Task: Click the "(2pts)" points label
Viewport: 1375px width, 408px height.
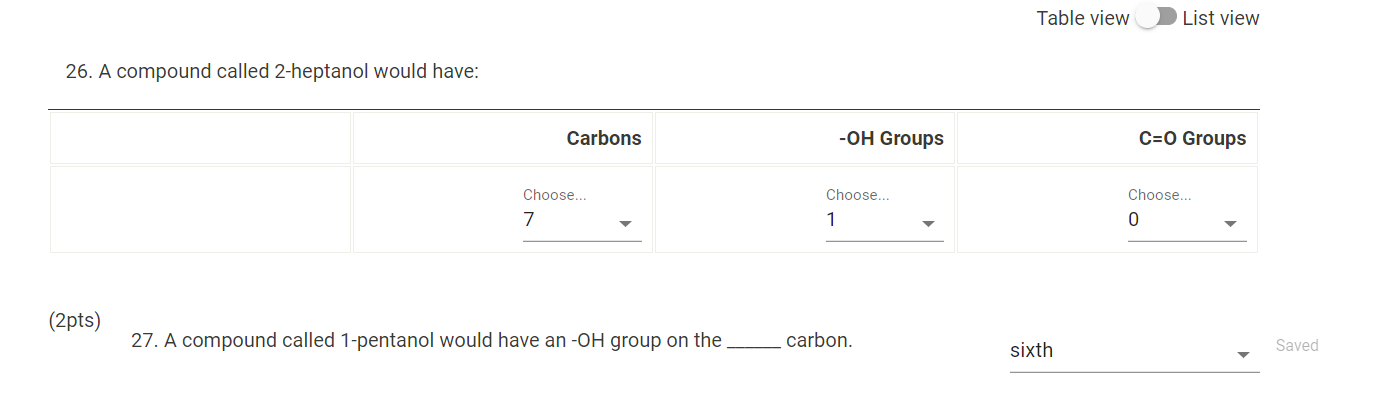Action: point(74,322)
